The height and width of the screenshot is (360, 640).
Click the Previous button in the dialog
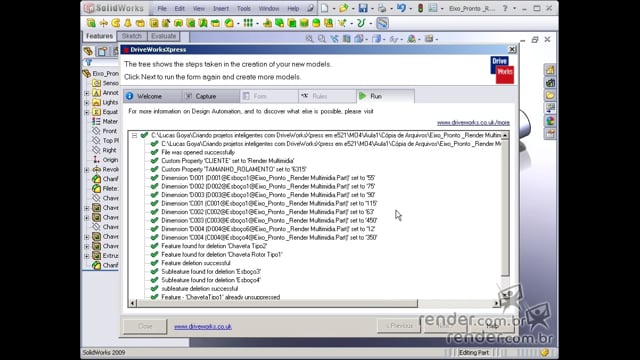point(399,326)
